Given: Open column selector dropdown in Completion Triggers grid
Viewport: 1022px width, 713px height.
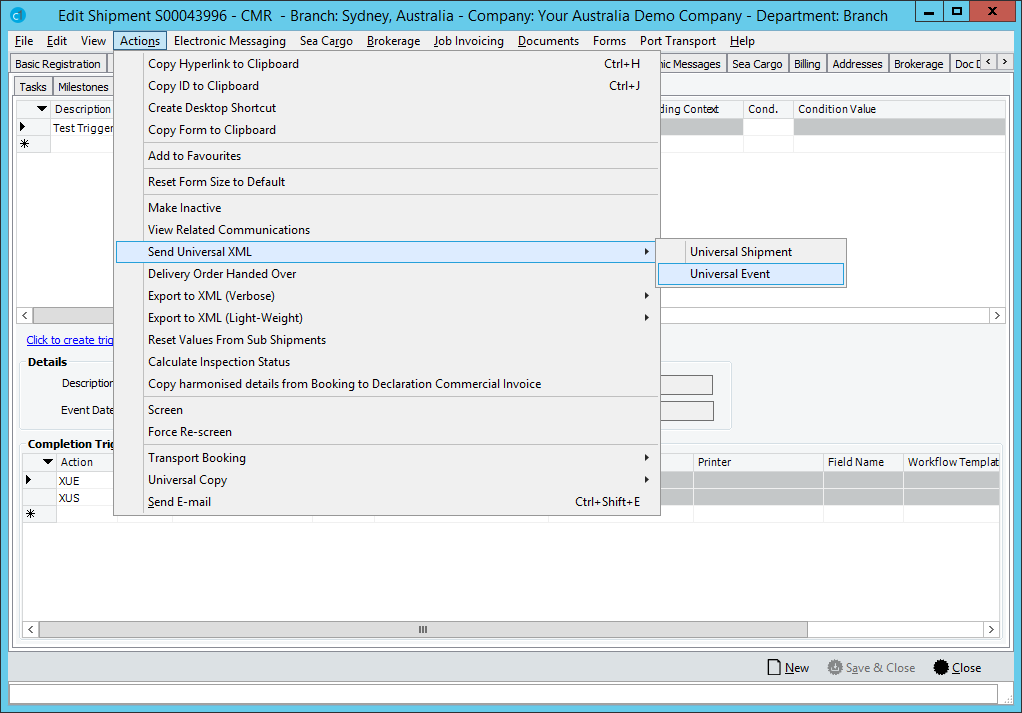Looking at the screenshot, I should 46,462.
